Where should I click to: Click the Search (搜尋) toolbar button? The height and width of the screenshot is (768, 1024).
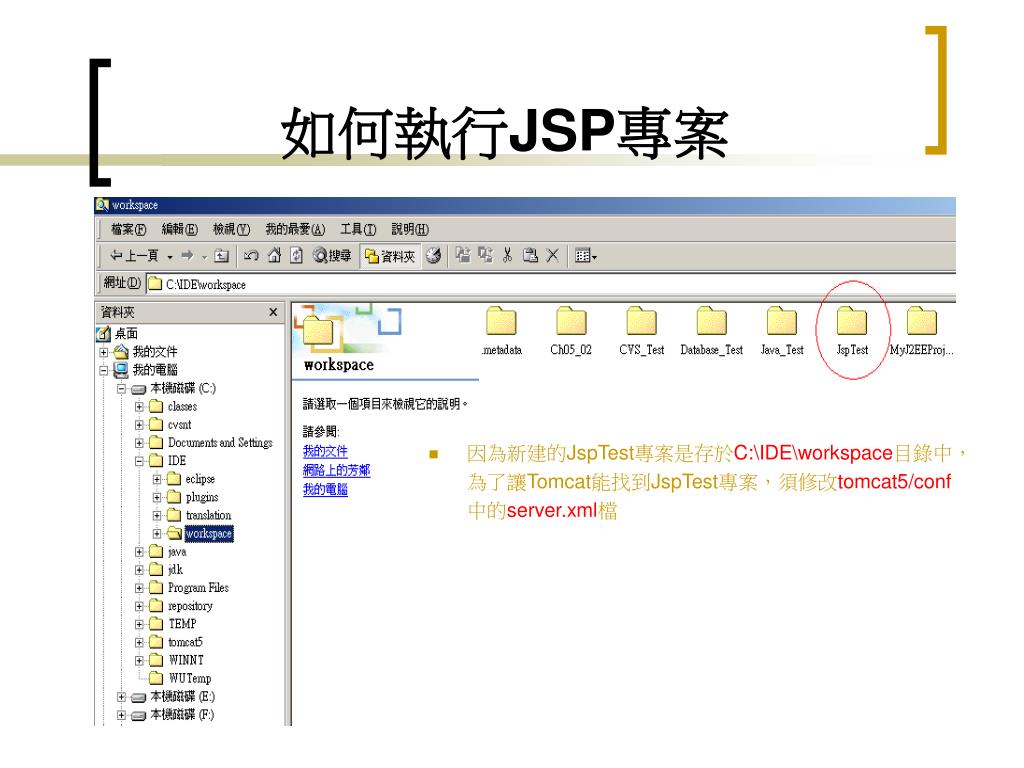point(332,256)
